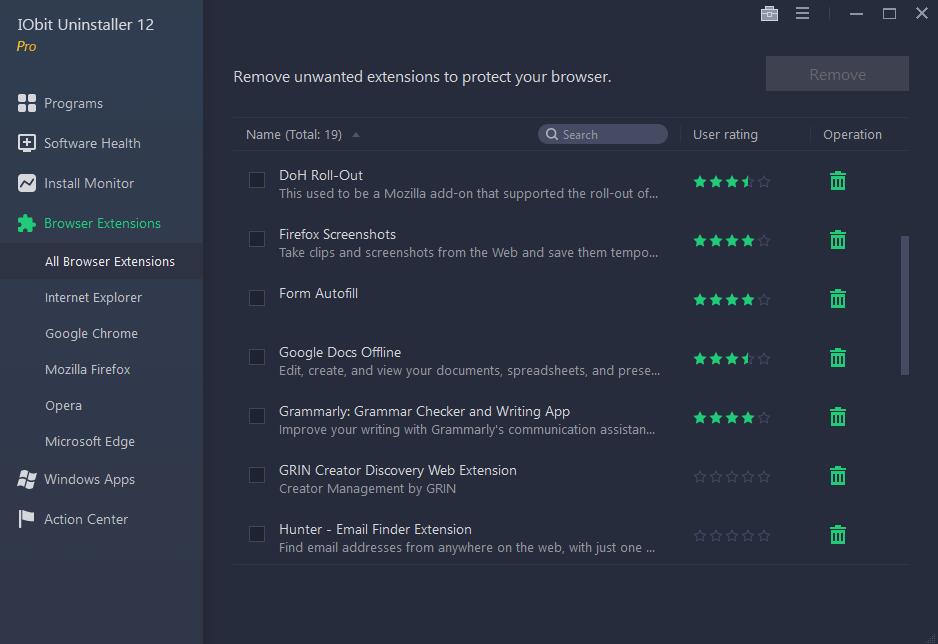Open the toolbox icon in title bar
This screenshot has width=938, height=644.
click(769, 13)
